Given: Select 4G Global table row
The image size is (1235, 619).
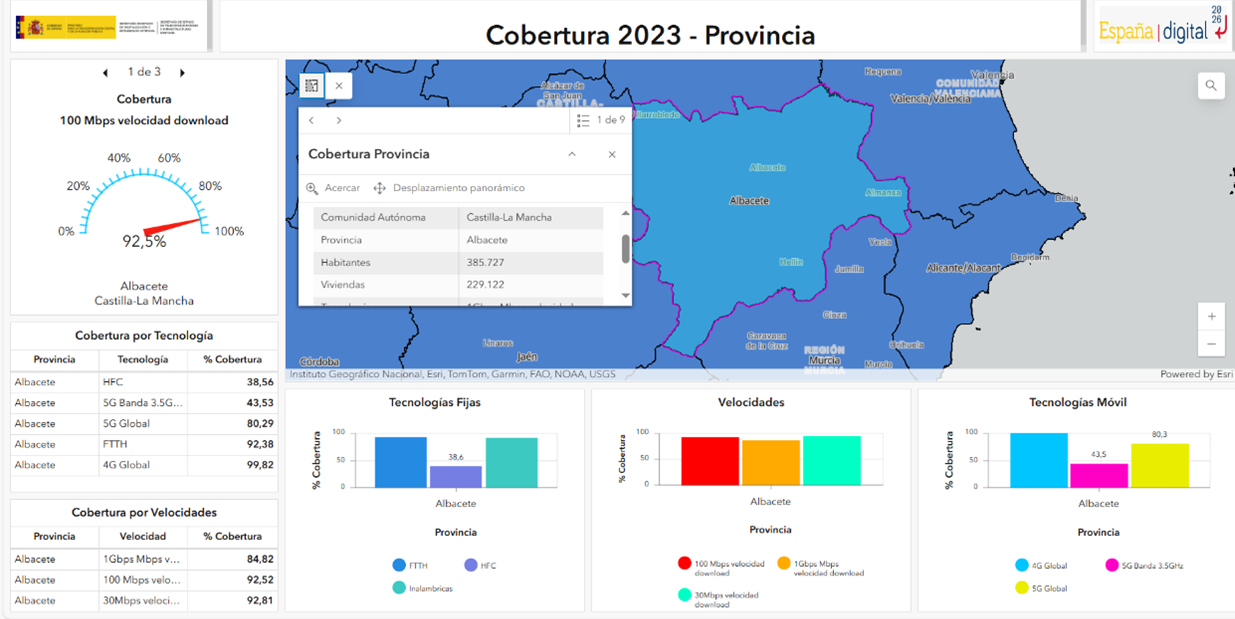Looking at the screenshot, I should click(x=144, y=465).
